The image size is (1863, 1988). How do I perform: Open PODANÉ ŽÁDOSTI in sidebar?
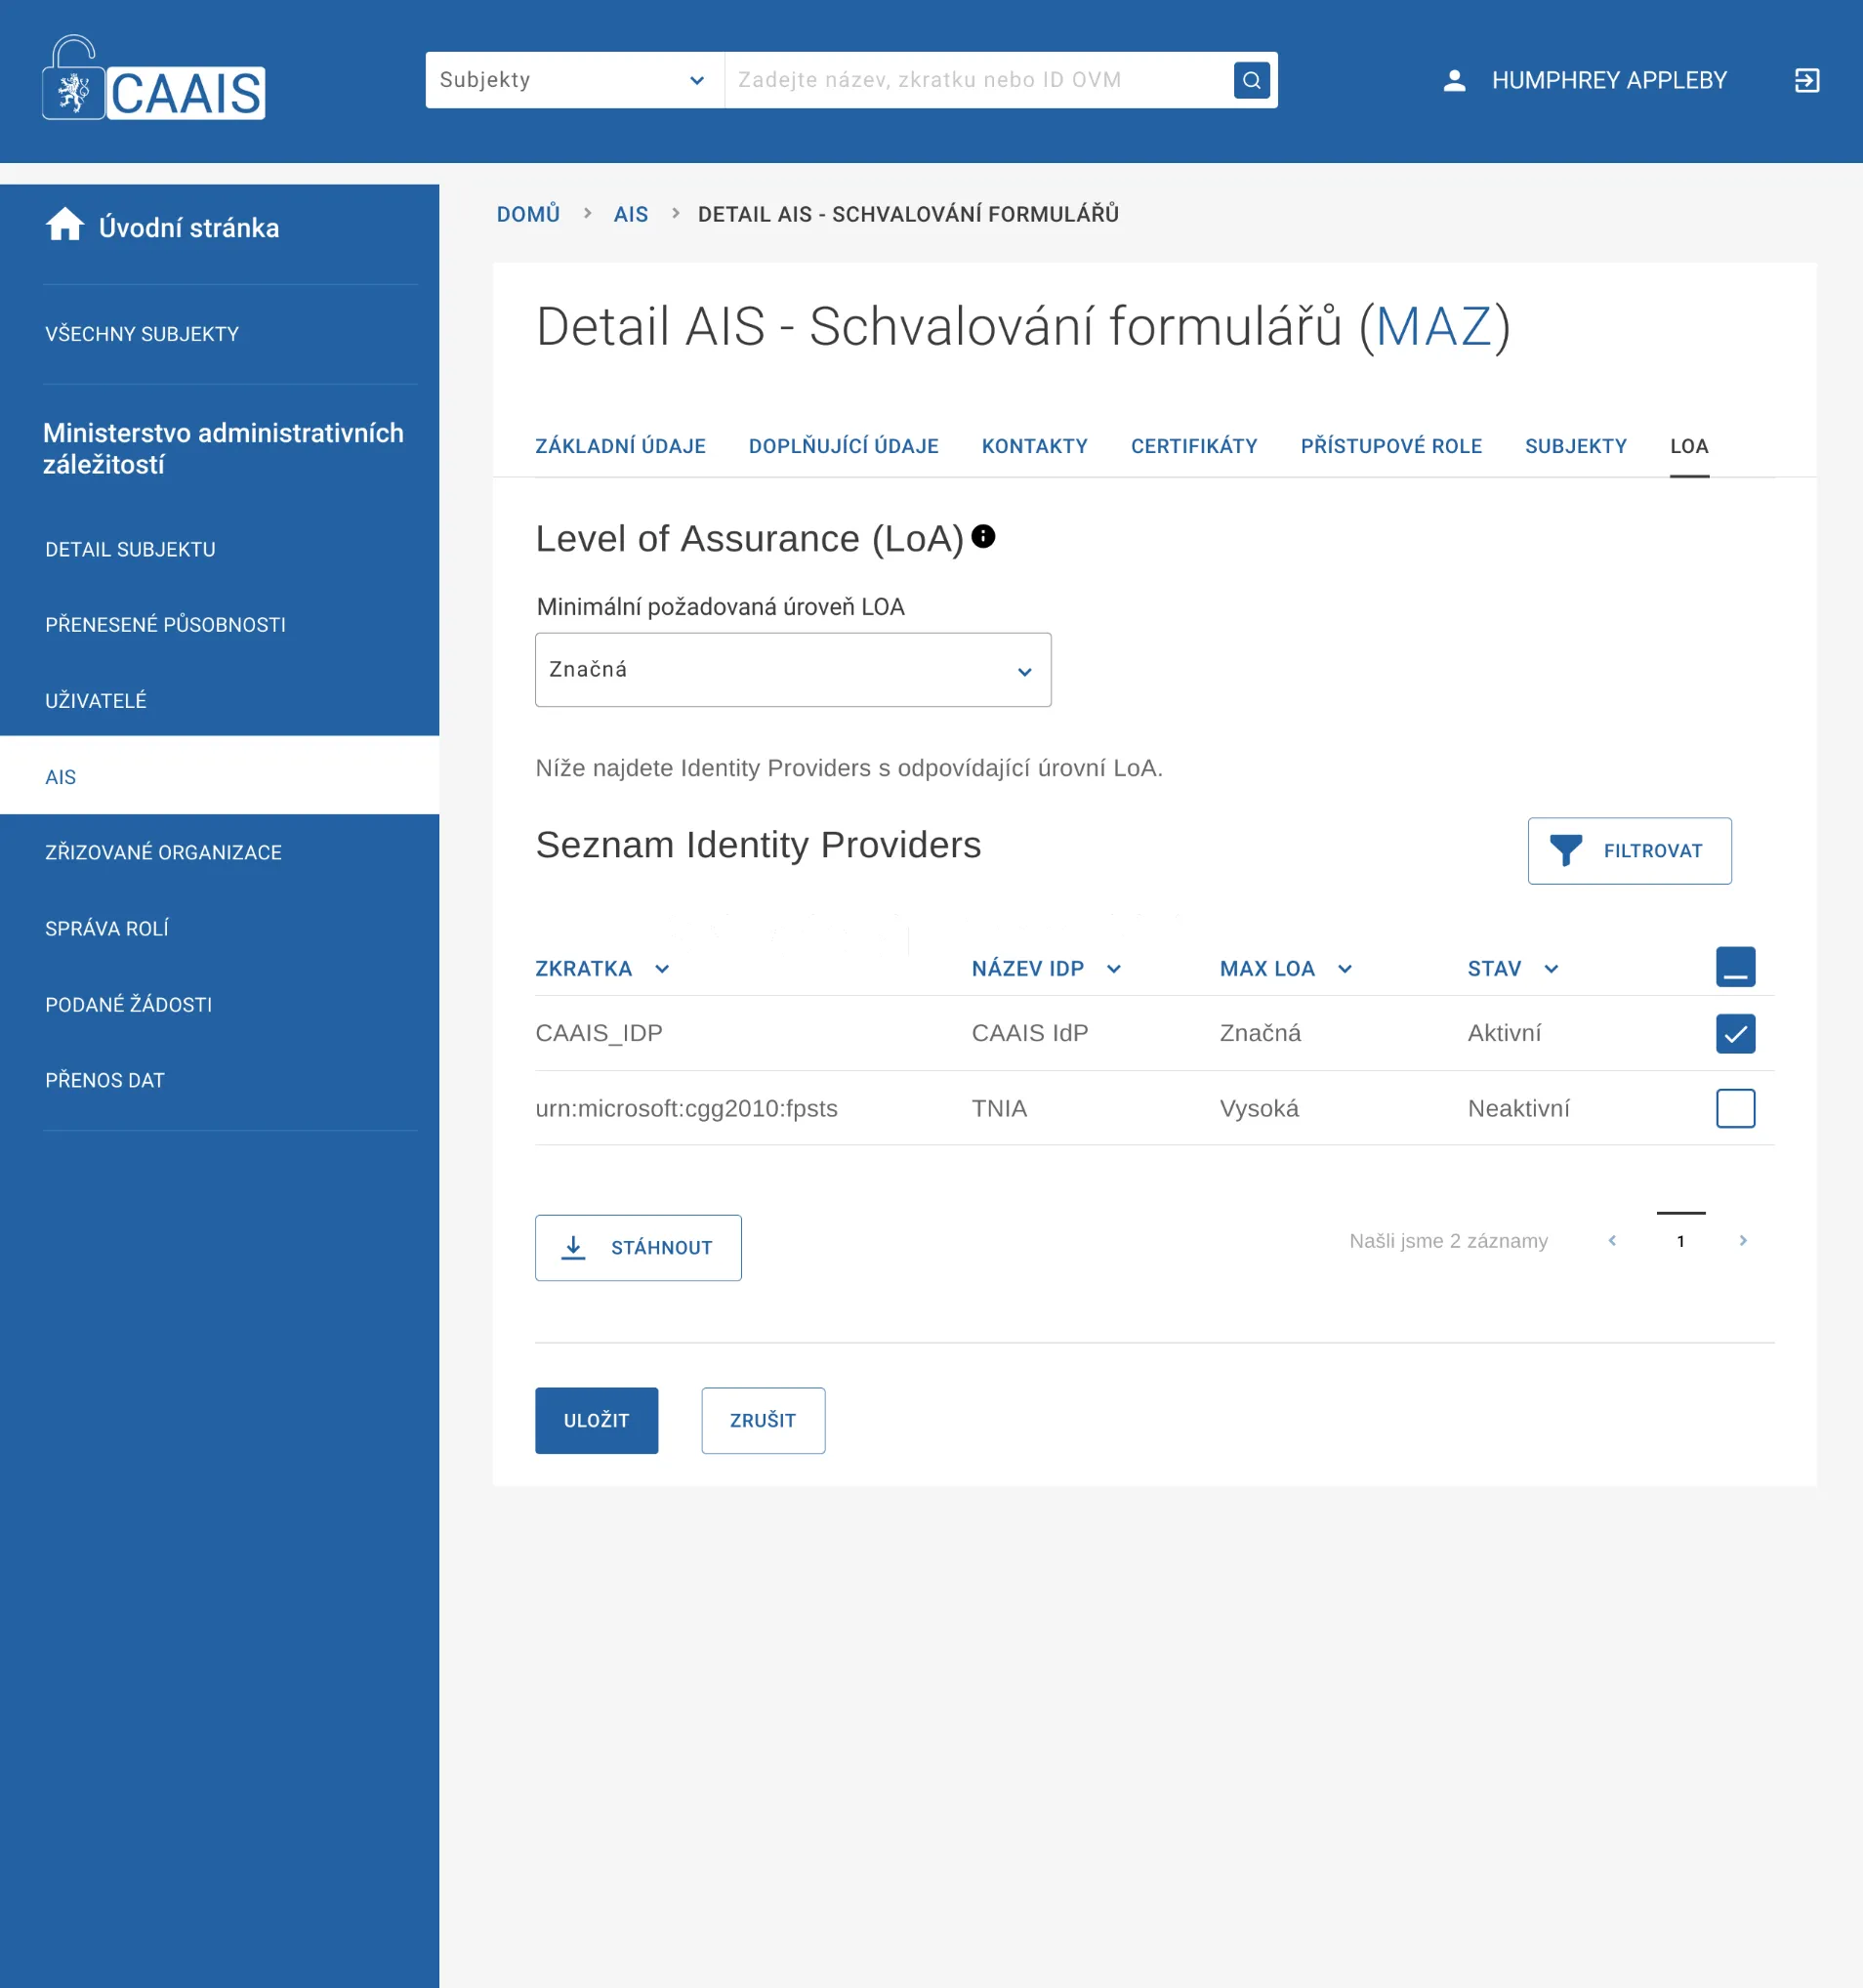[128, 1004]
